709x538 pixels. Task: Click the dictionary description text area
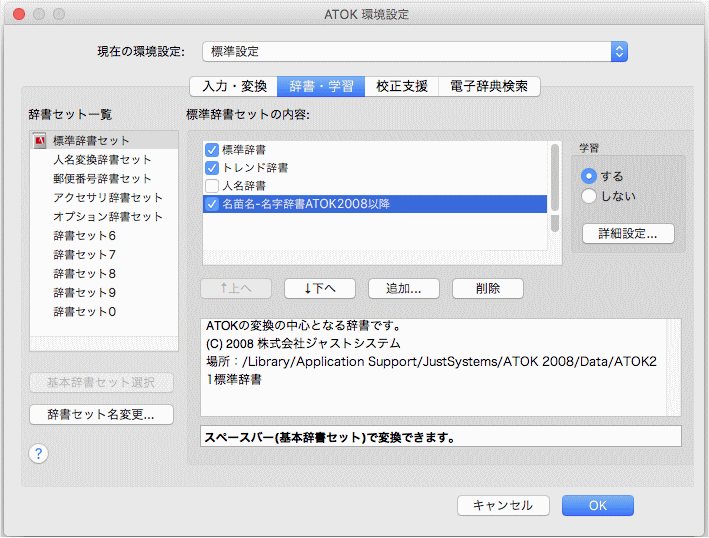[x=440, y=367]
